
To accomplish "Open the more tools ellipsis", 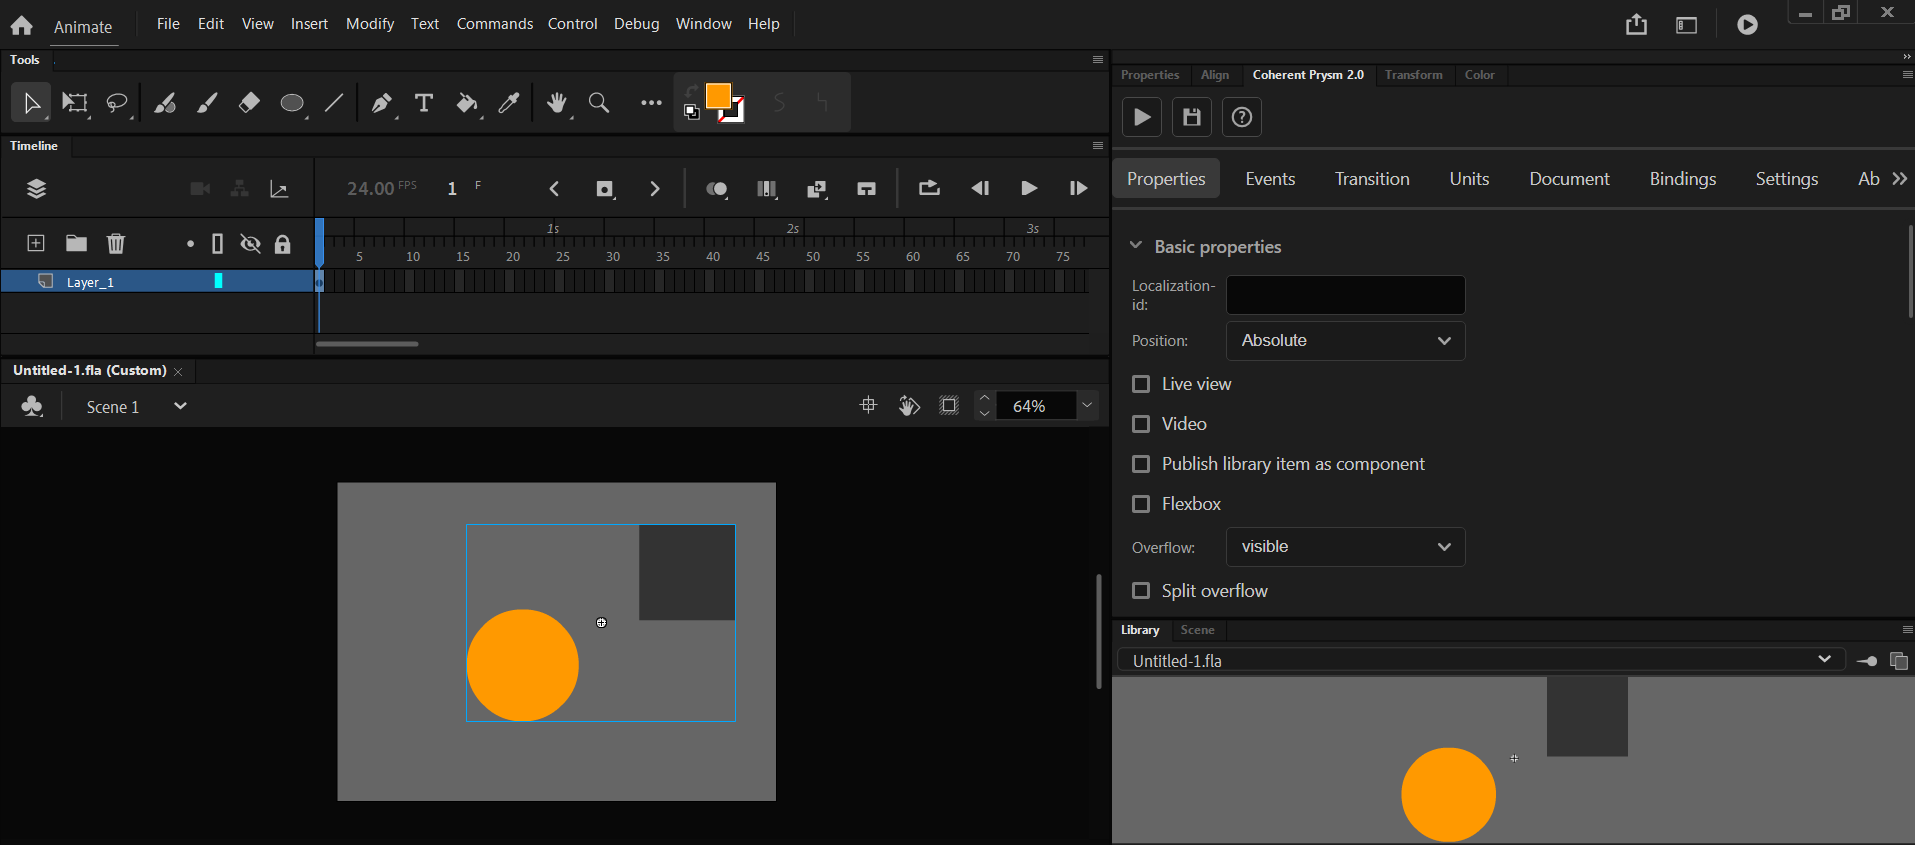I will point(651,102).
